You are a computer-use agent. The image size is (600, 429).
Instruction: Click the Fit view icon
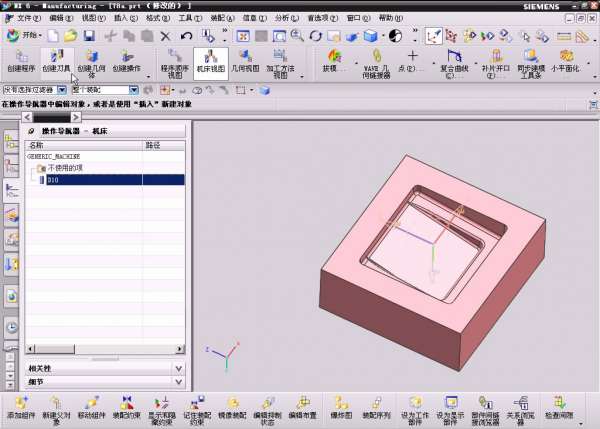(243, 36)
